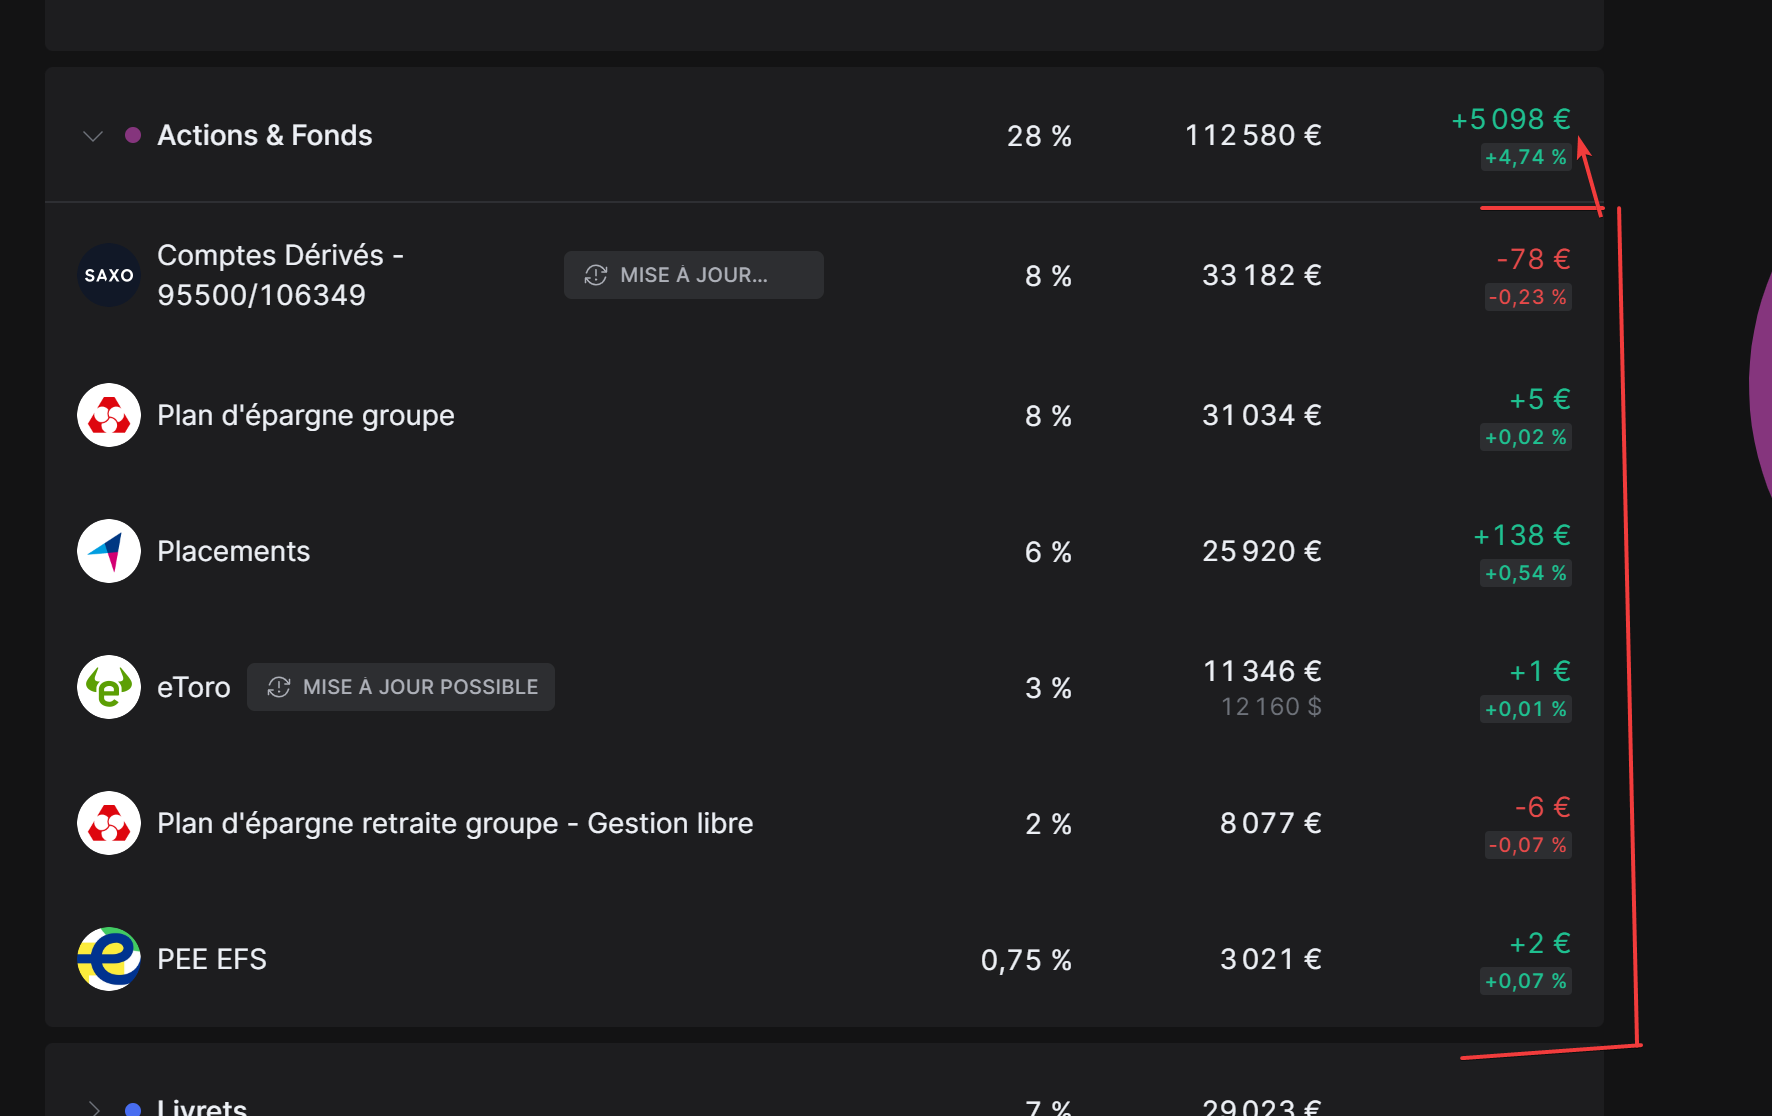Click the blue Livrets color dot

(133, 1109)
